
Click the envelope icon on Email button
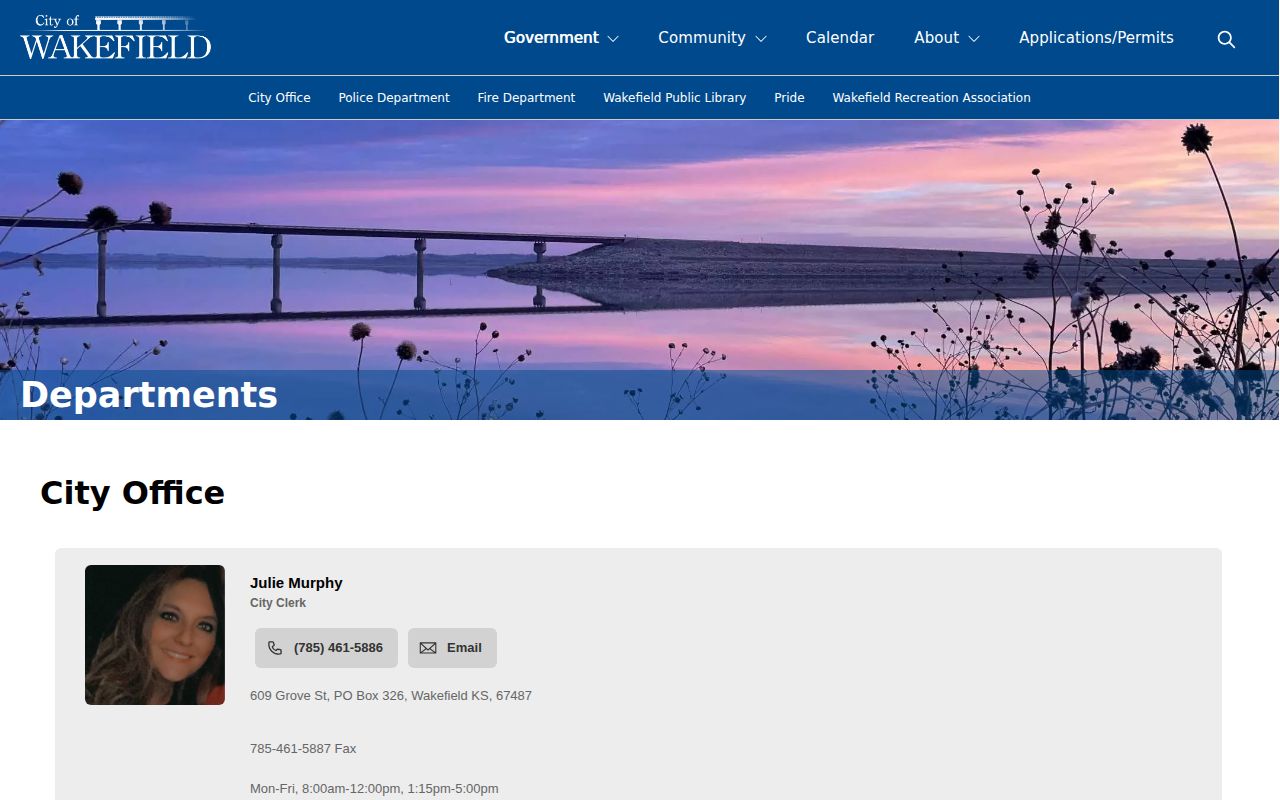428,648
